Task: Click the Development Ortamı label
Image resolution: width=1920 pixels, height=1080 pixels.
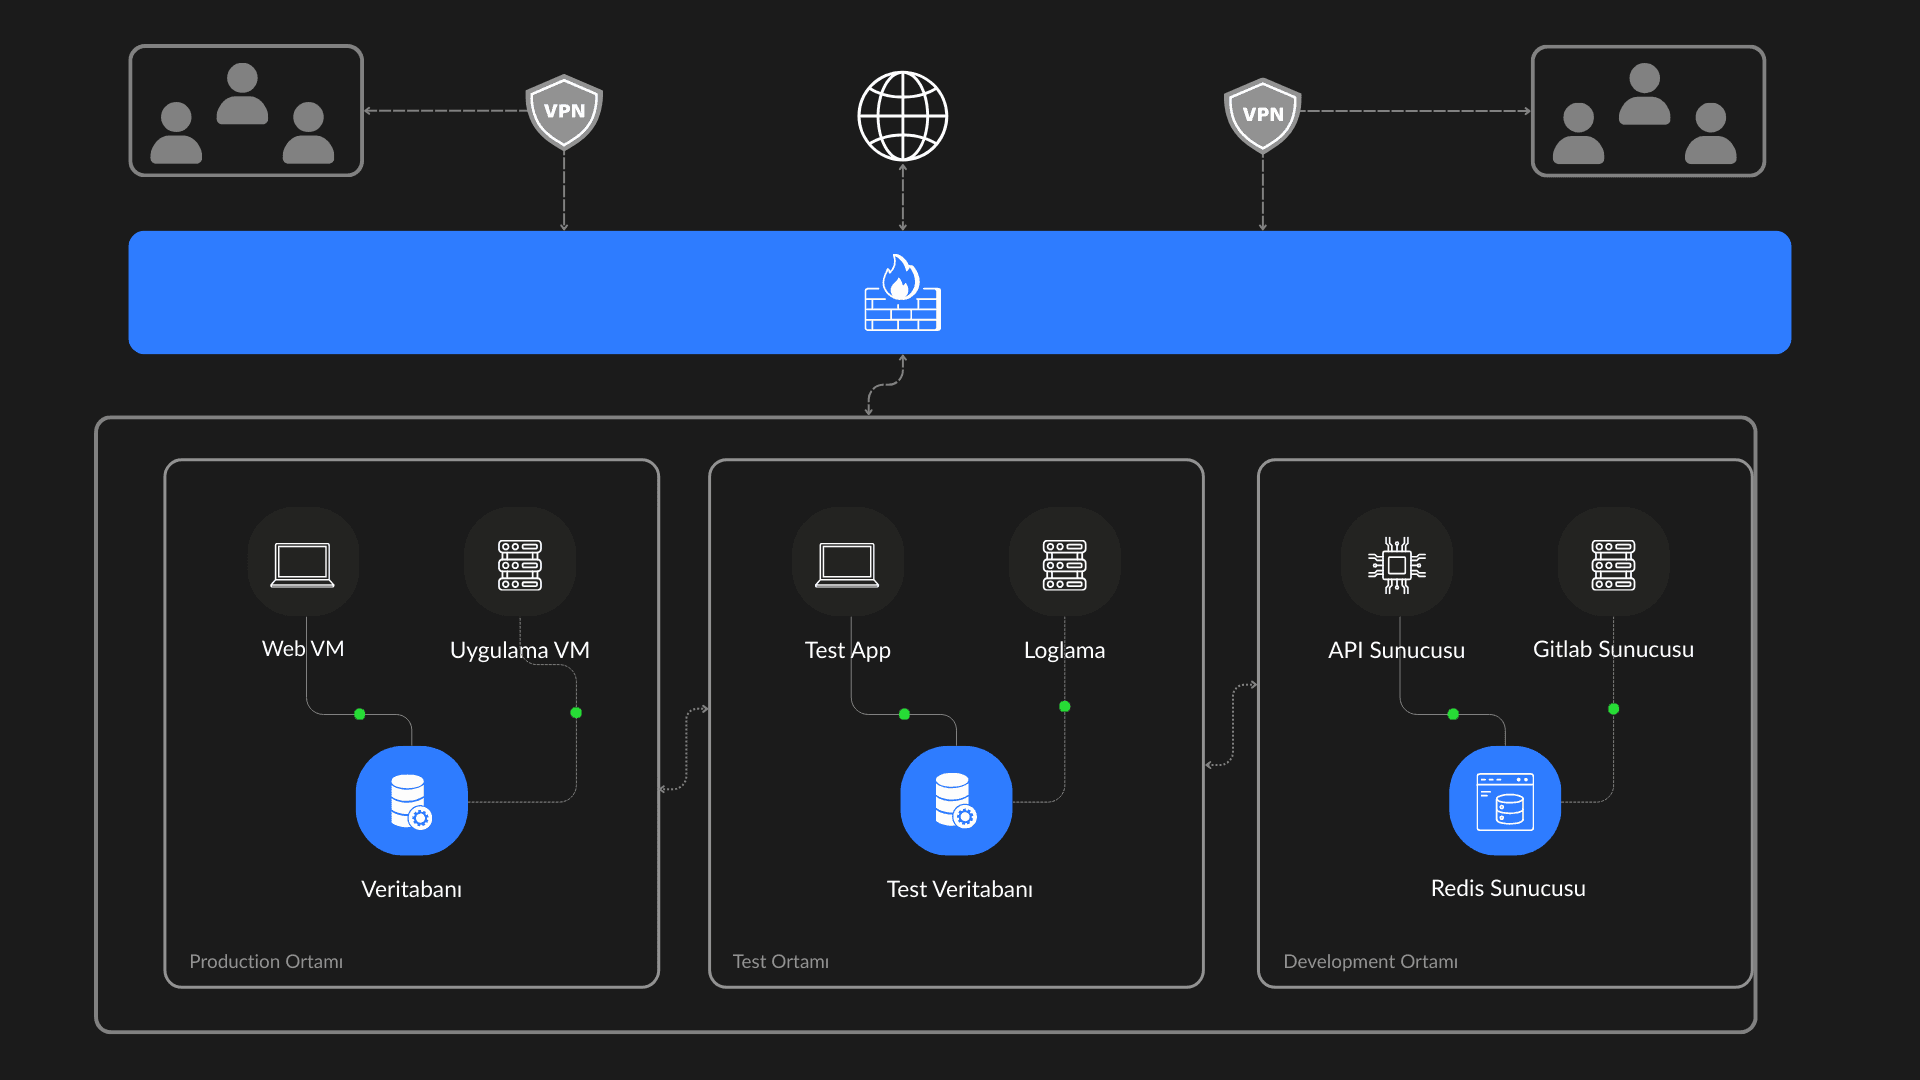Action: (1370, 961)
